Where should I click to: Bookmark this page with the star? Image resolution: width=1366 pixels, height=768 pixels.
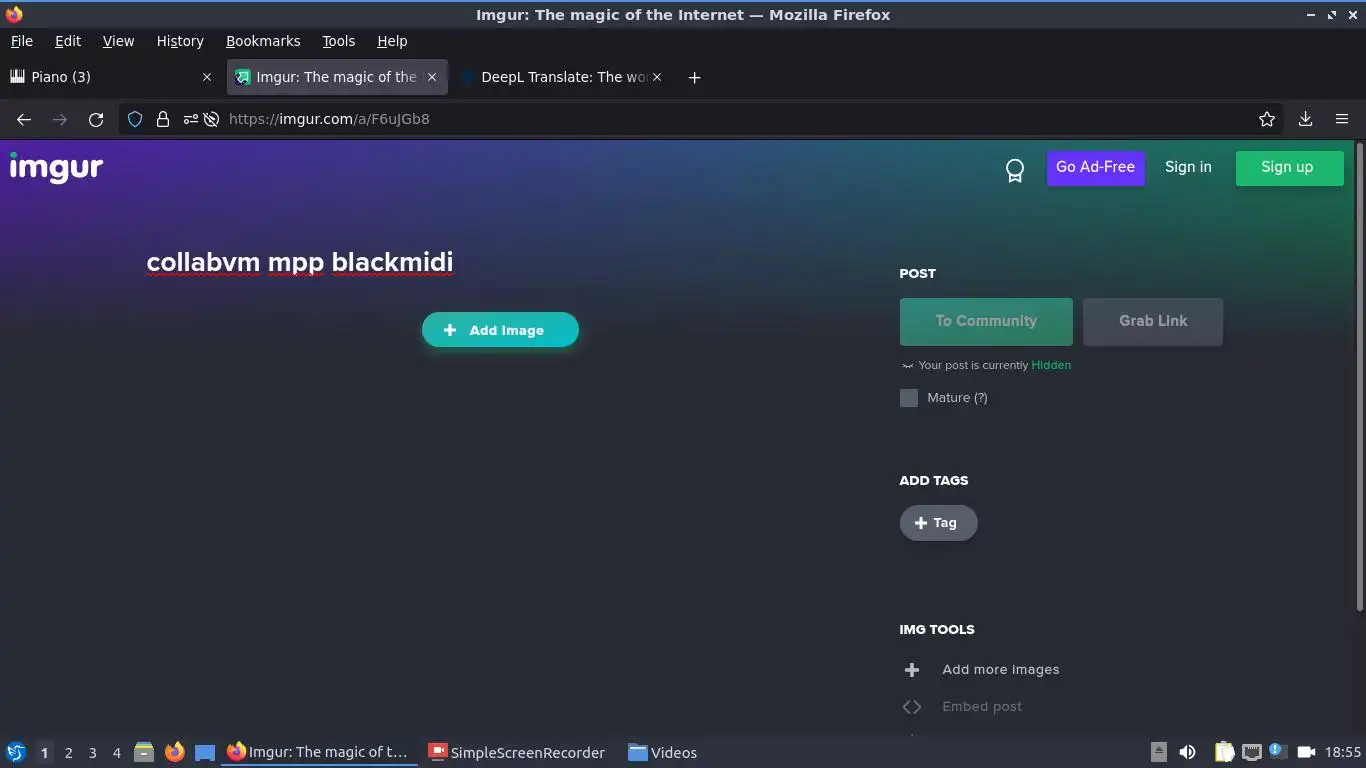point(1267,119)
